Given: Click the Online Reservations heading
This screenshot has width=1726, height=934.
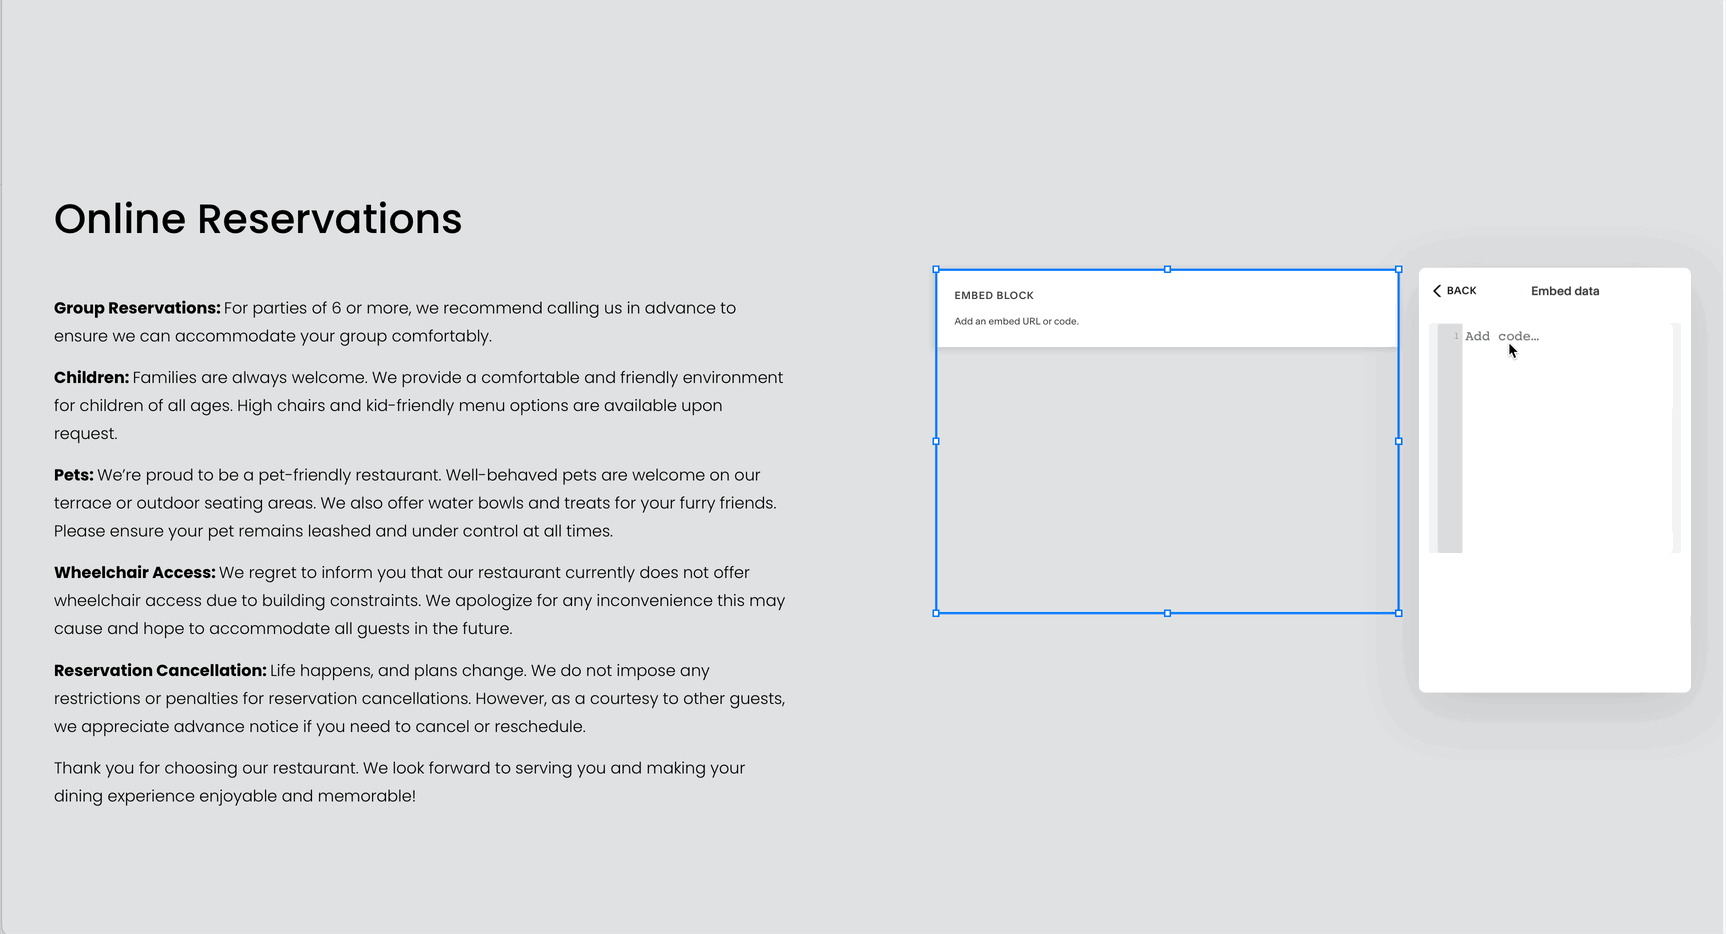Looking at the screenshot, I should [x=258, y=219].
